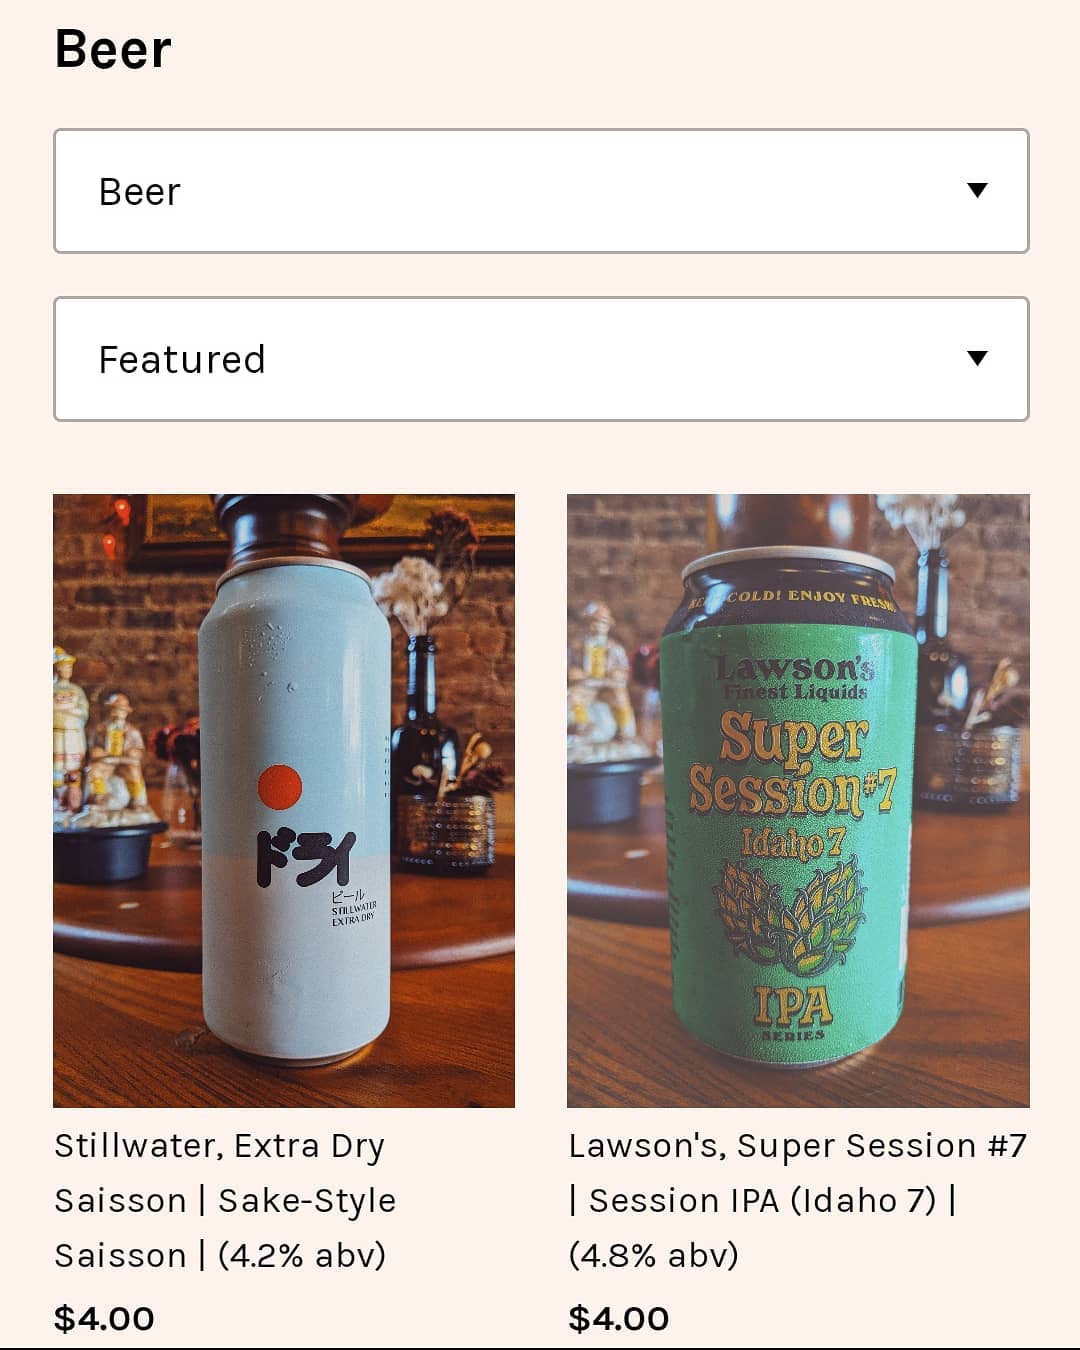The height and width of the screenshot is (1350, 1080).
Task: Click the word Featured in the sort box
Action: click(x=182, y=359)
